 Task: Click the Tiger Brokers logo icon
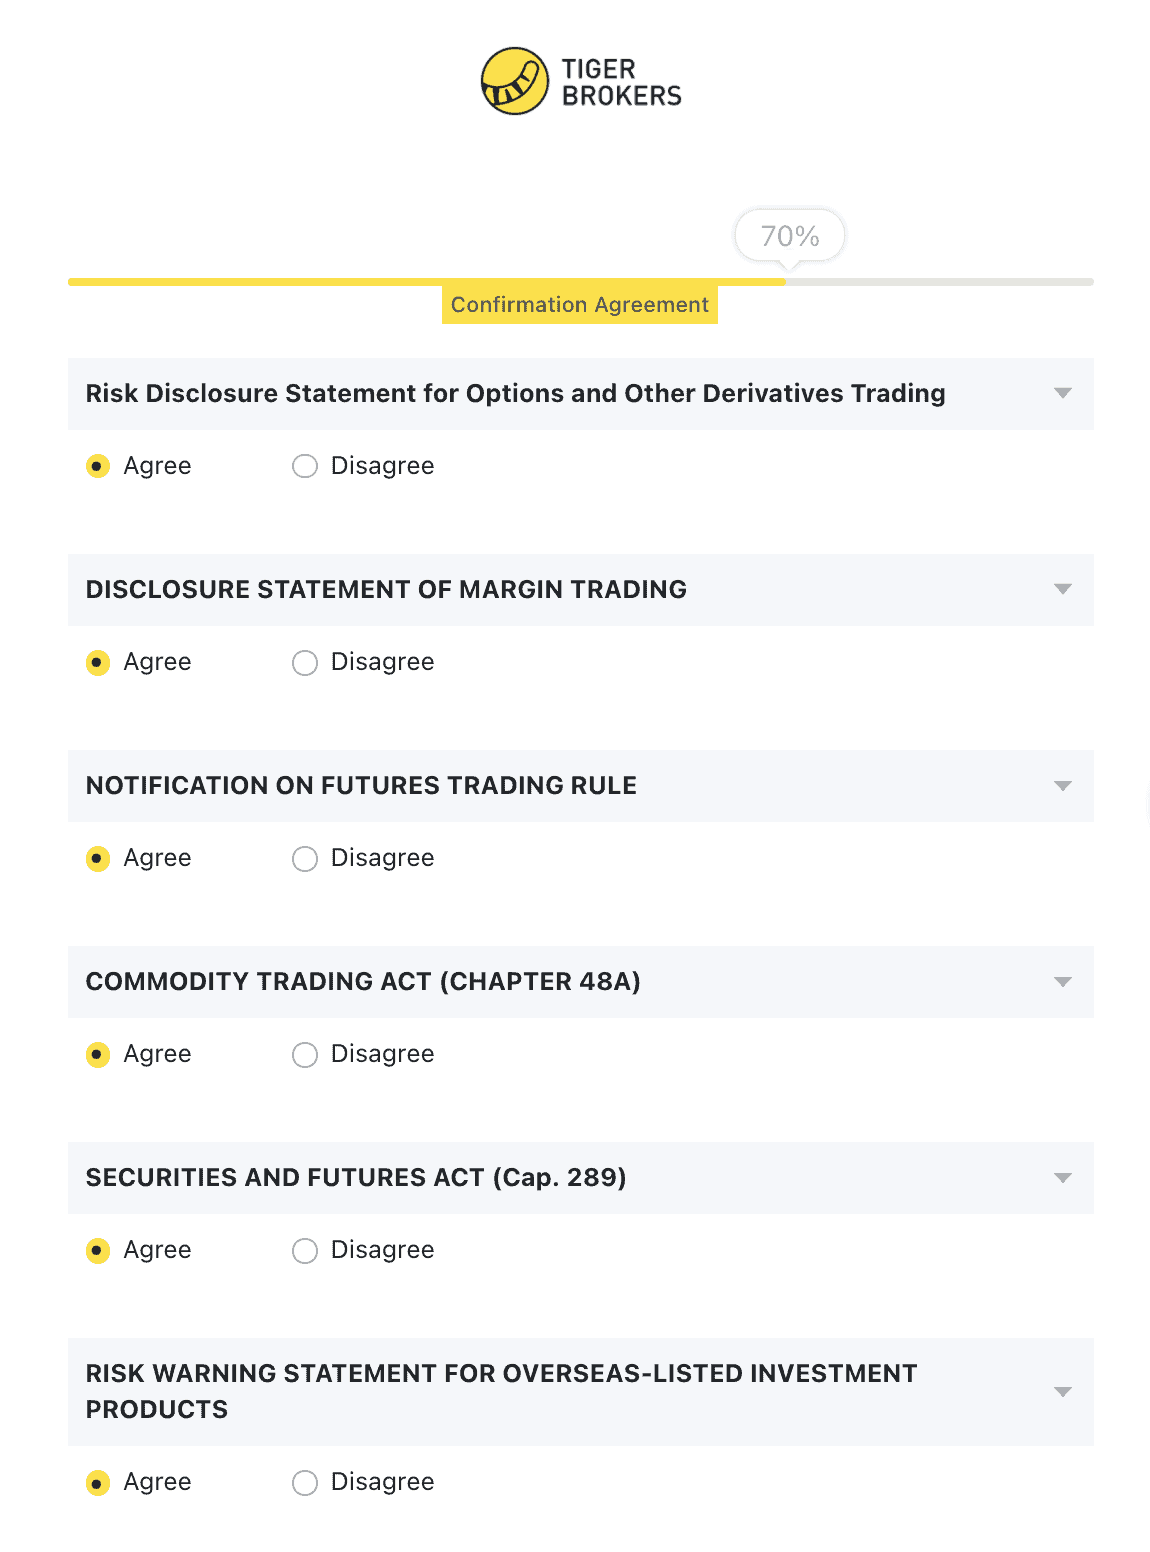pyautogui.click(x=515, y=81)
